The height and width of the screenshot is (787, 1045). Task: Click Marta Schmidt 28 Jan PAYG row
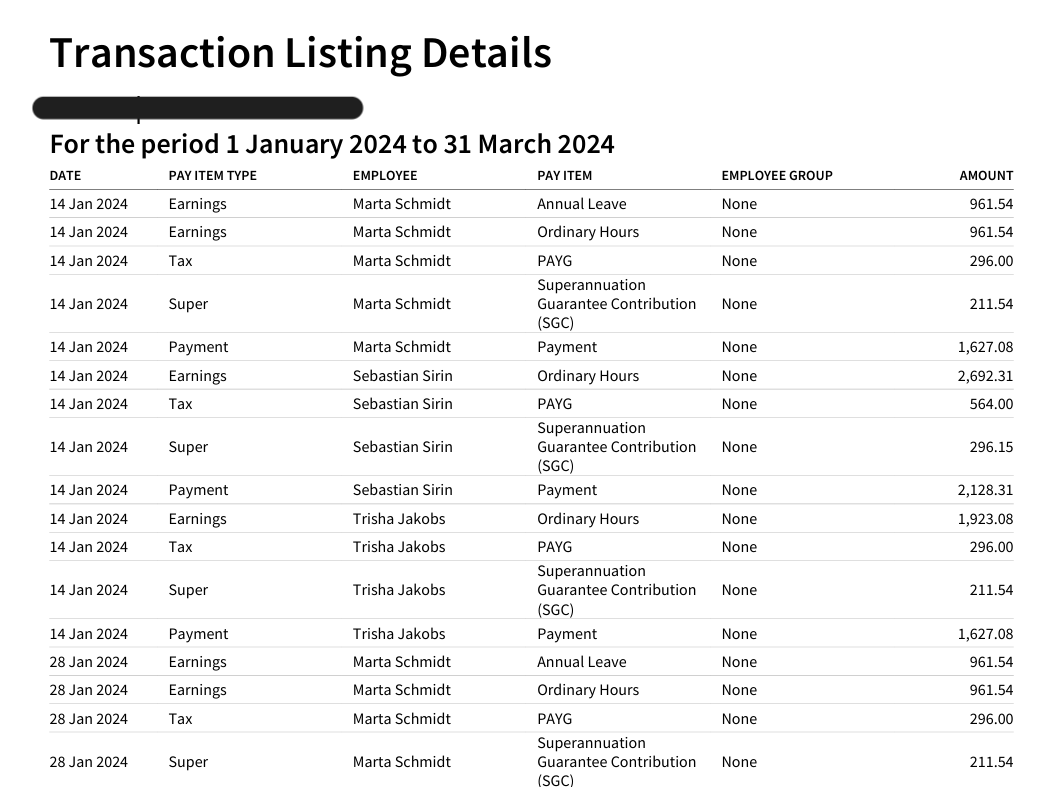coord(531,718)
